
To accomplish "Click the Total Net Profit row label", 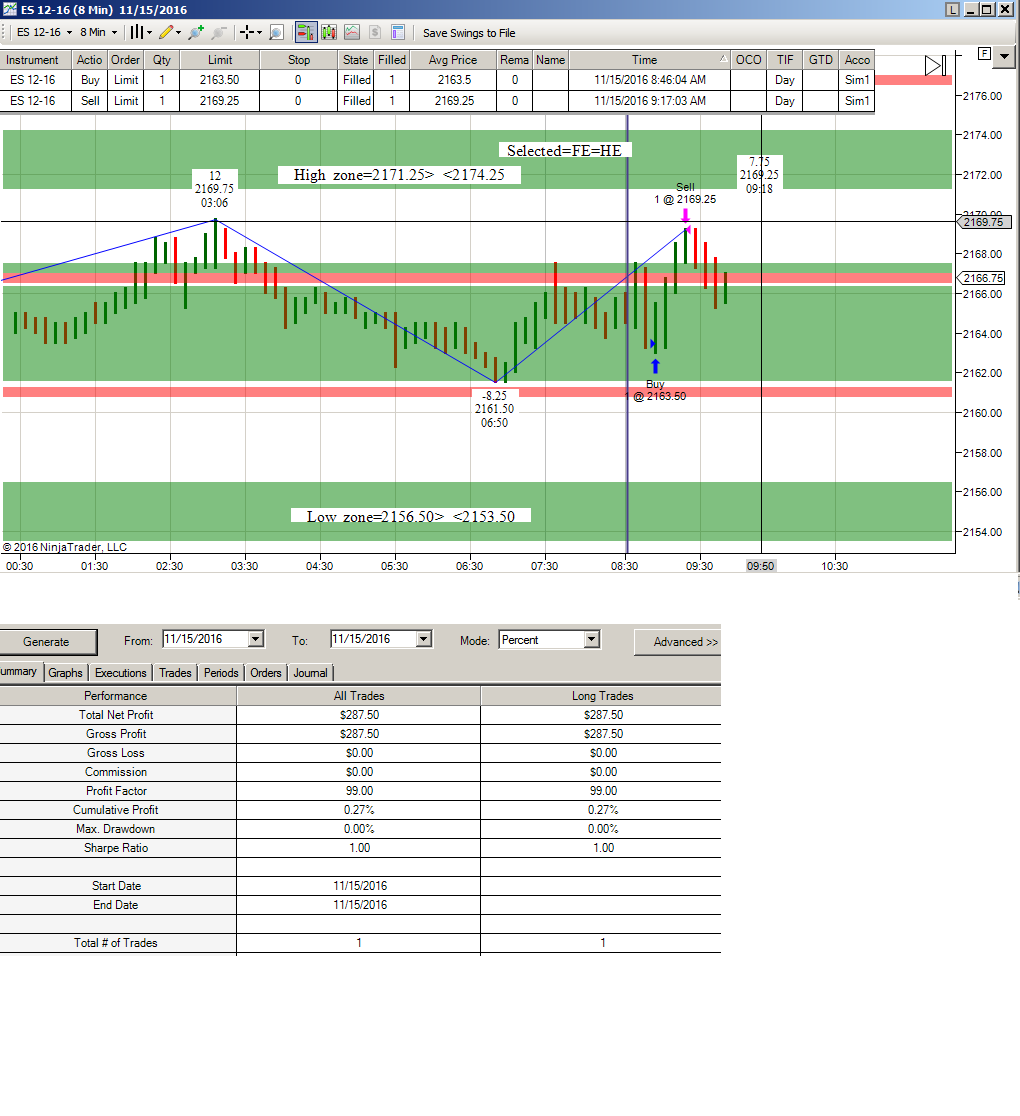I will pos(116,715).
